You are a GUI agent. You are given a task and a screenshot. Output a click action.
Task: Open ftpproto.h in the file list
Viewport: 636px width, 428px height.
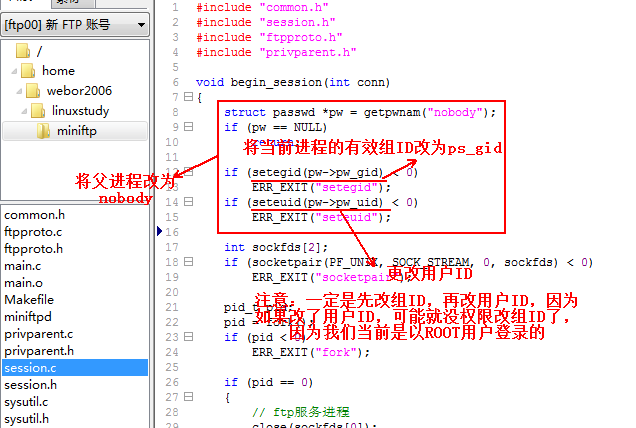pyautogui.click(x=34, y=249)
